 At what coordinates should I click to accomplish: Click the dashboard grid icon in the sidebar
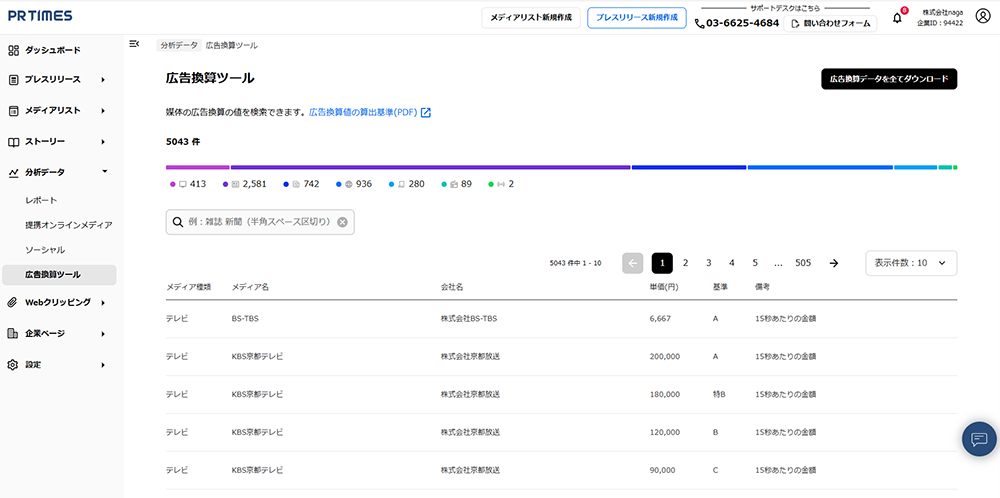click(13, 50)
